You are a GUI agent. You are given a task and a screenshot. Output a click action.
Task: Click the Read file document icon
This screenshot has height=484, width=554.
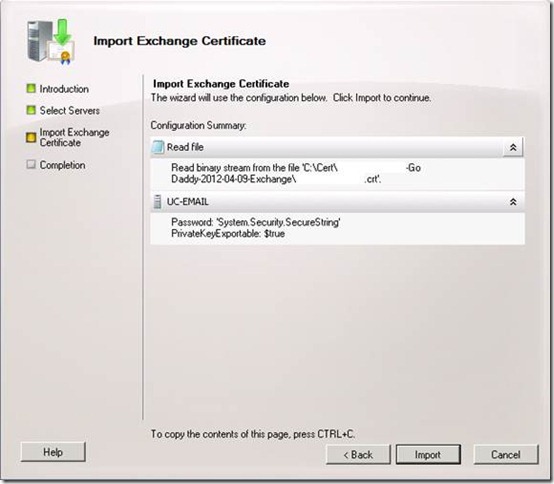click(158, 147)
